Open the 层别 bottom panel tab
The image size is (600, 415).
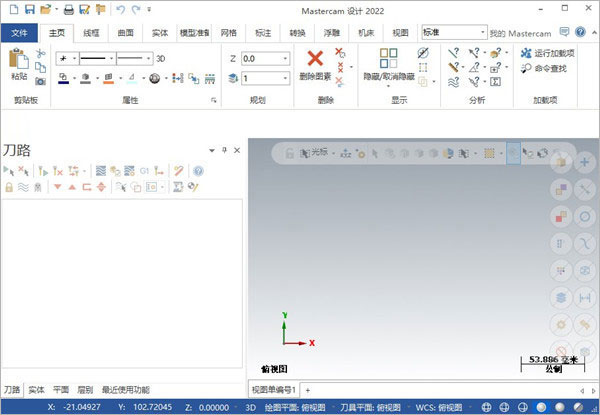coord(85,390)
